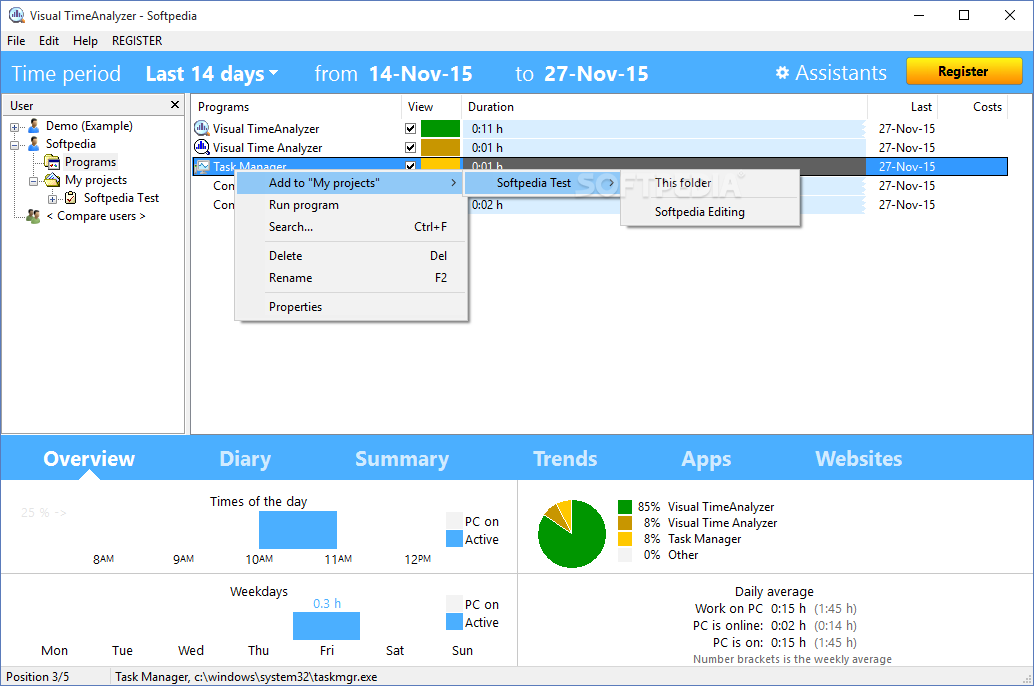The image size is (1034, 686).
Task: Click the Duration column header
Action: (666, 107)
